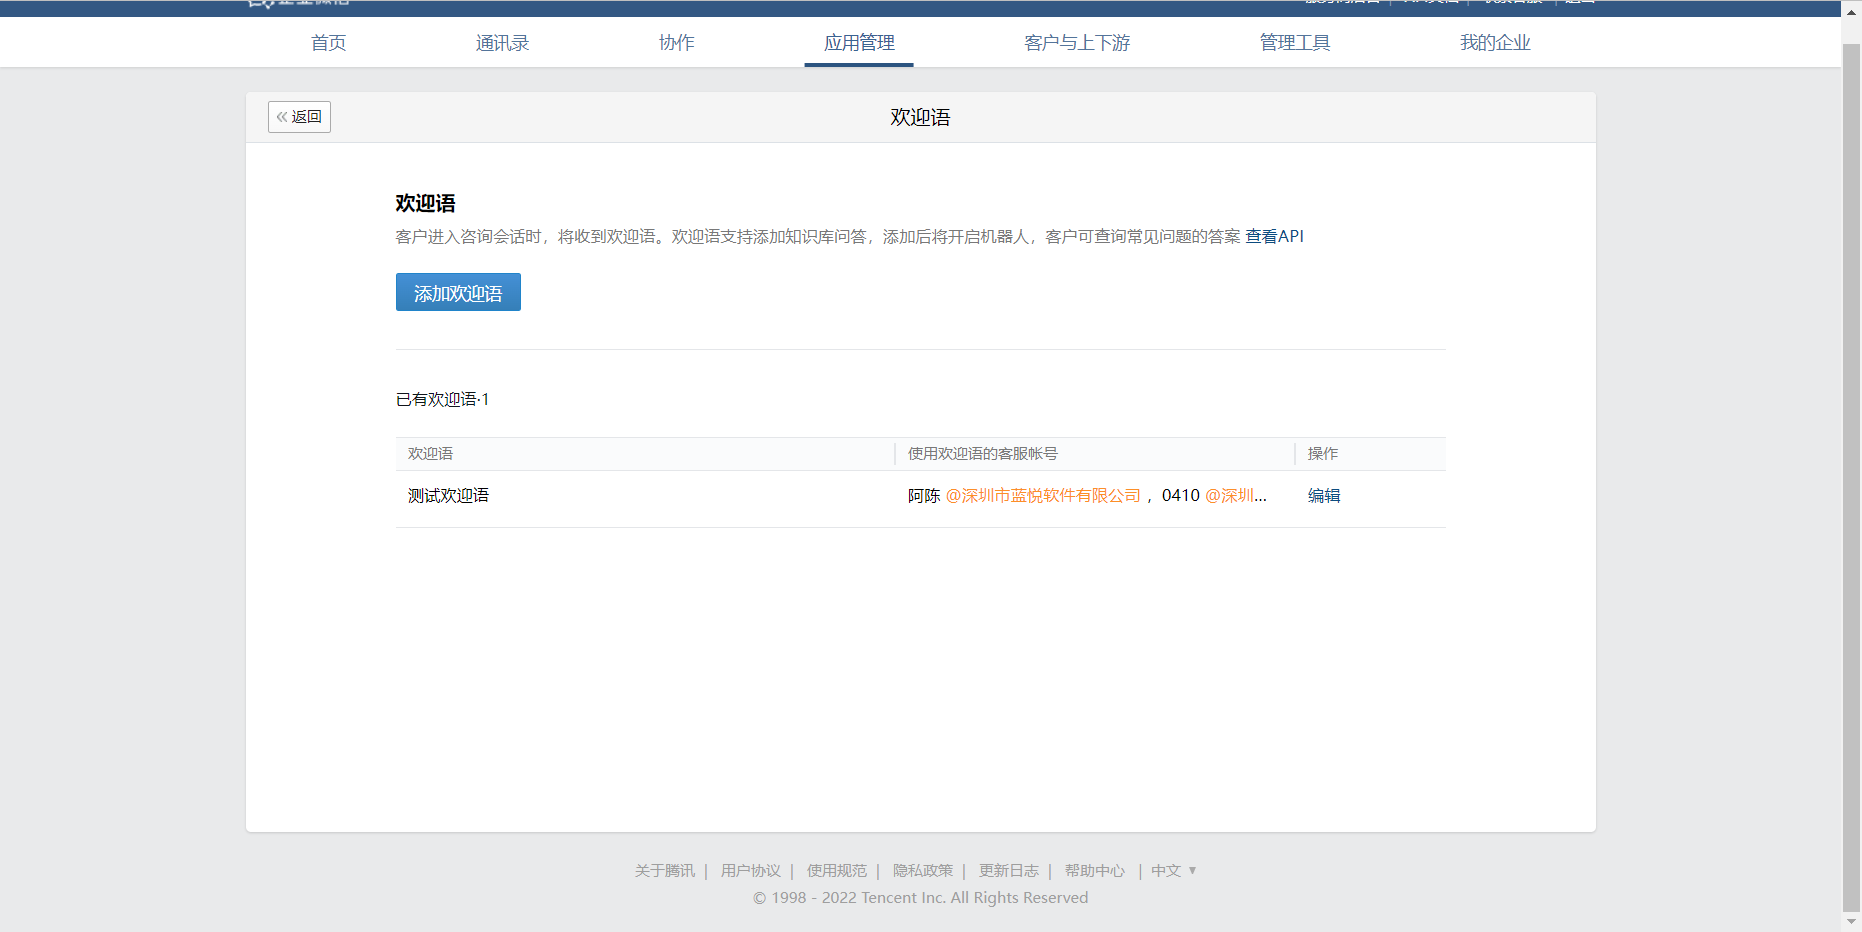Open the 查看API link
This screenshot has width=1862, height=932.
click(x=1274, y=236)
